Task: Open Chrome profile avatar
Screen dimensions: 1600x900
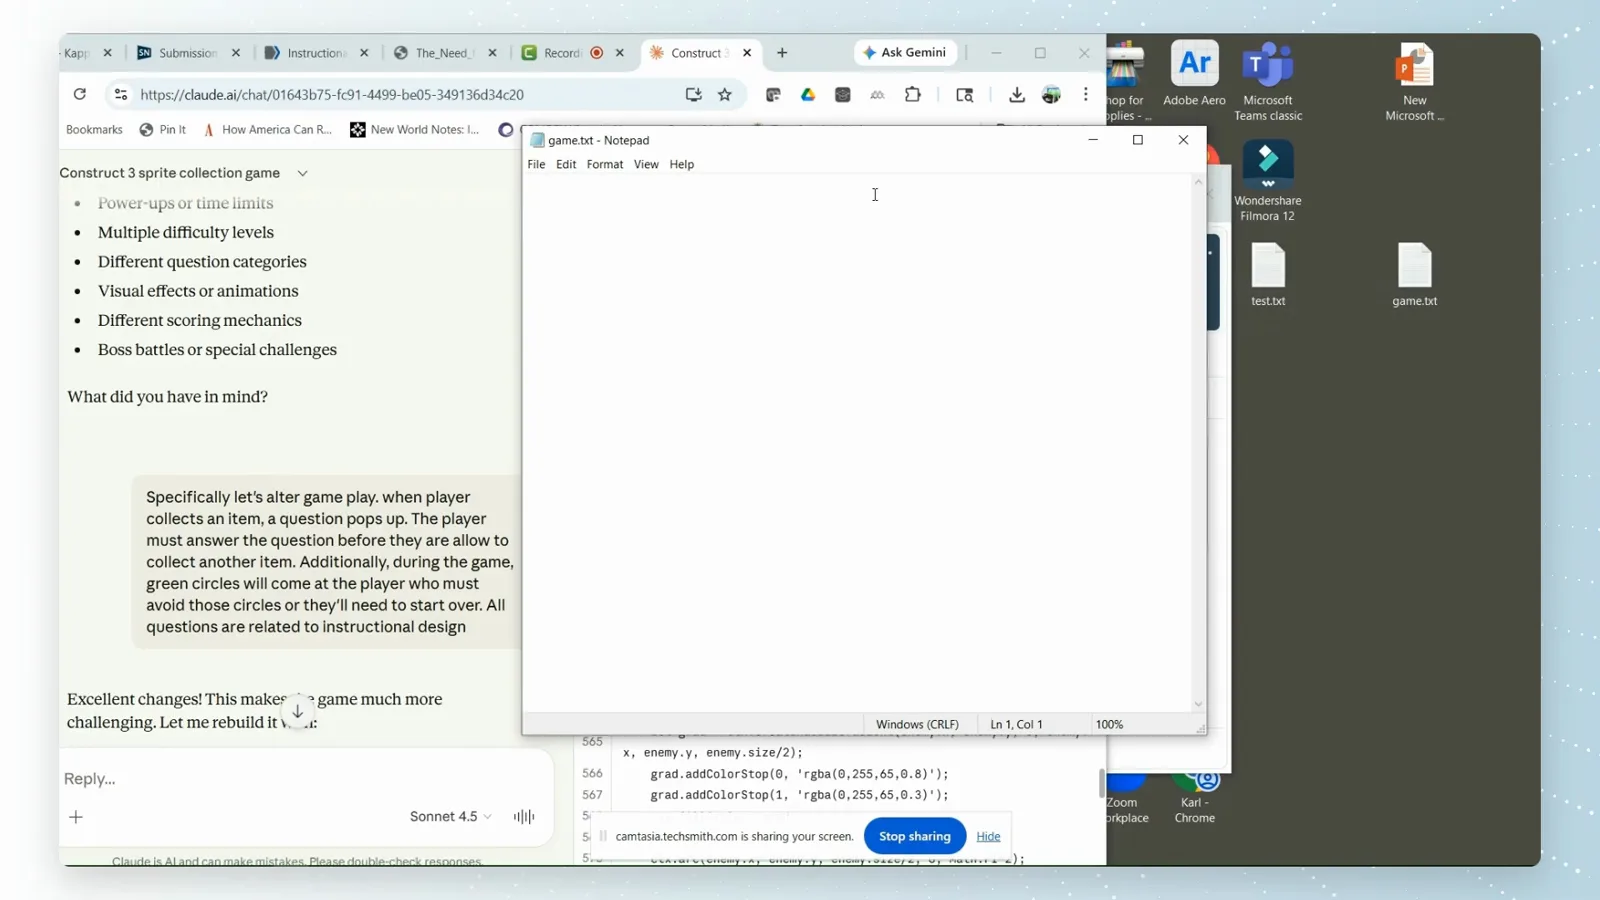Action: [x=1051, y=94]
